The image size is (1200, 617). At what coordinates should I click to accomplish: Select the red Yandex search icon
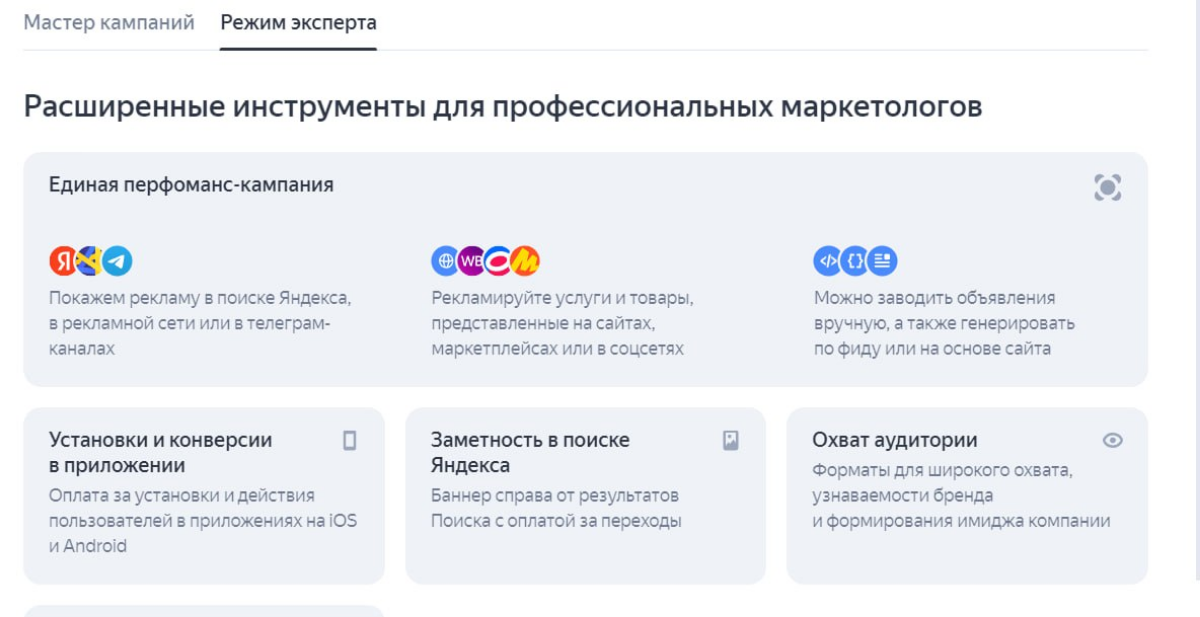coord(62,261)
